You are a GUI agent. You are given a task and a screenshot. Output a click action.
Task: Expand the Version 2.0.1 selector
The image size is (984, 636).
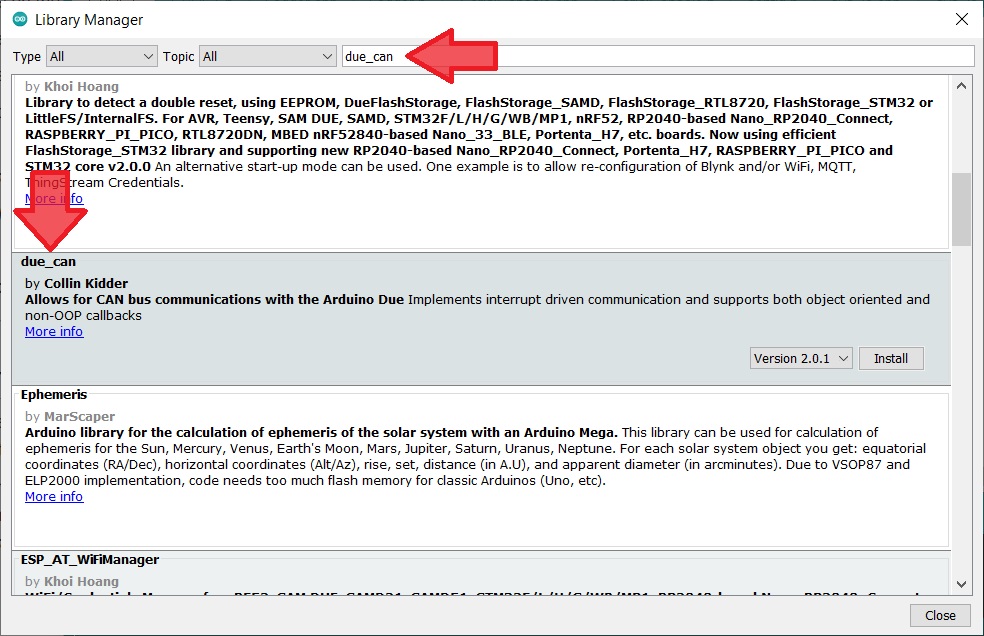[800, 358]
